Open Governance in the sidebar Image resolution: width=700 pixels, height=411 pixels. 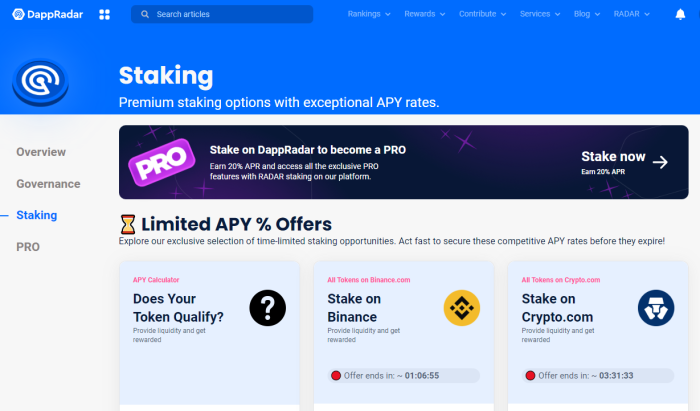pyautogui.click(x=48, y=184)
